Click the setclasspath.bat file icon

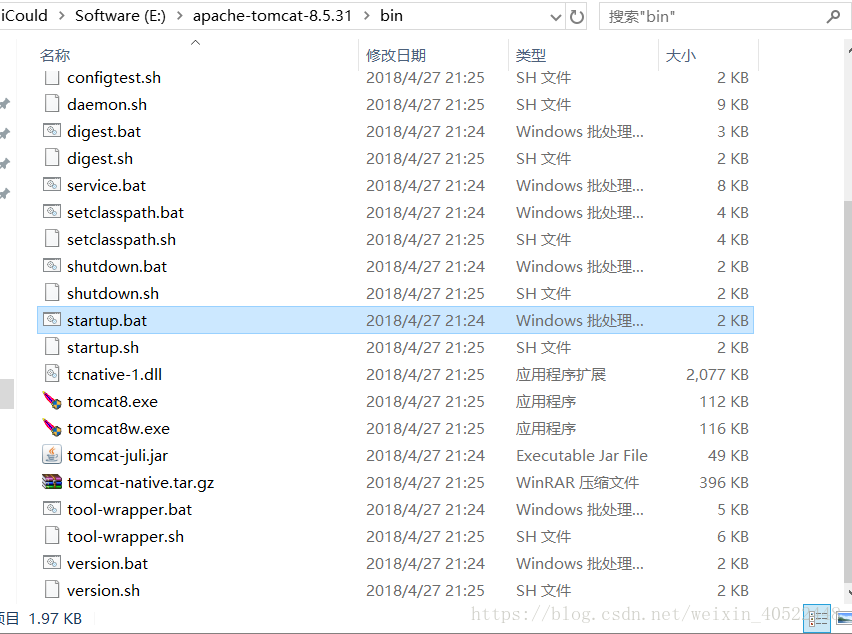click(52, 212)
